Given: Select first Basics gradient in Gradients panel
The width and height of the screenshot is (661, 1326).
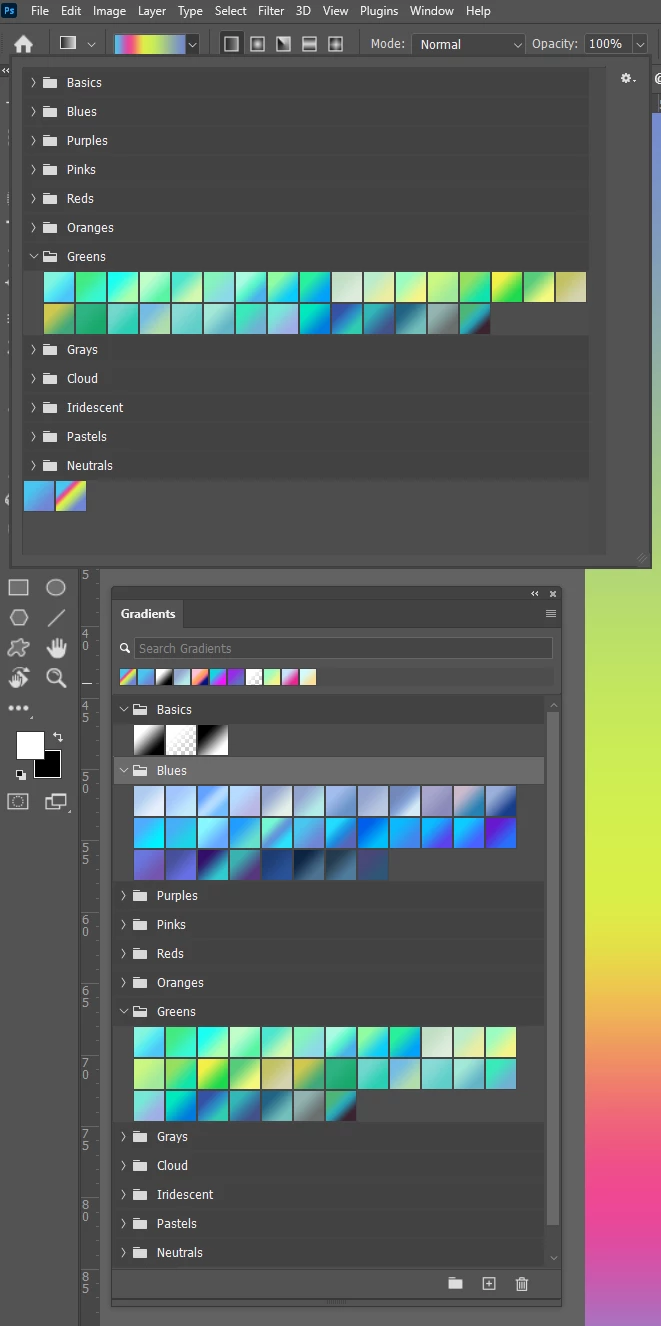Looking at the screenshot, I should [149, 740].
